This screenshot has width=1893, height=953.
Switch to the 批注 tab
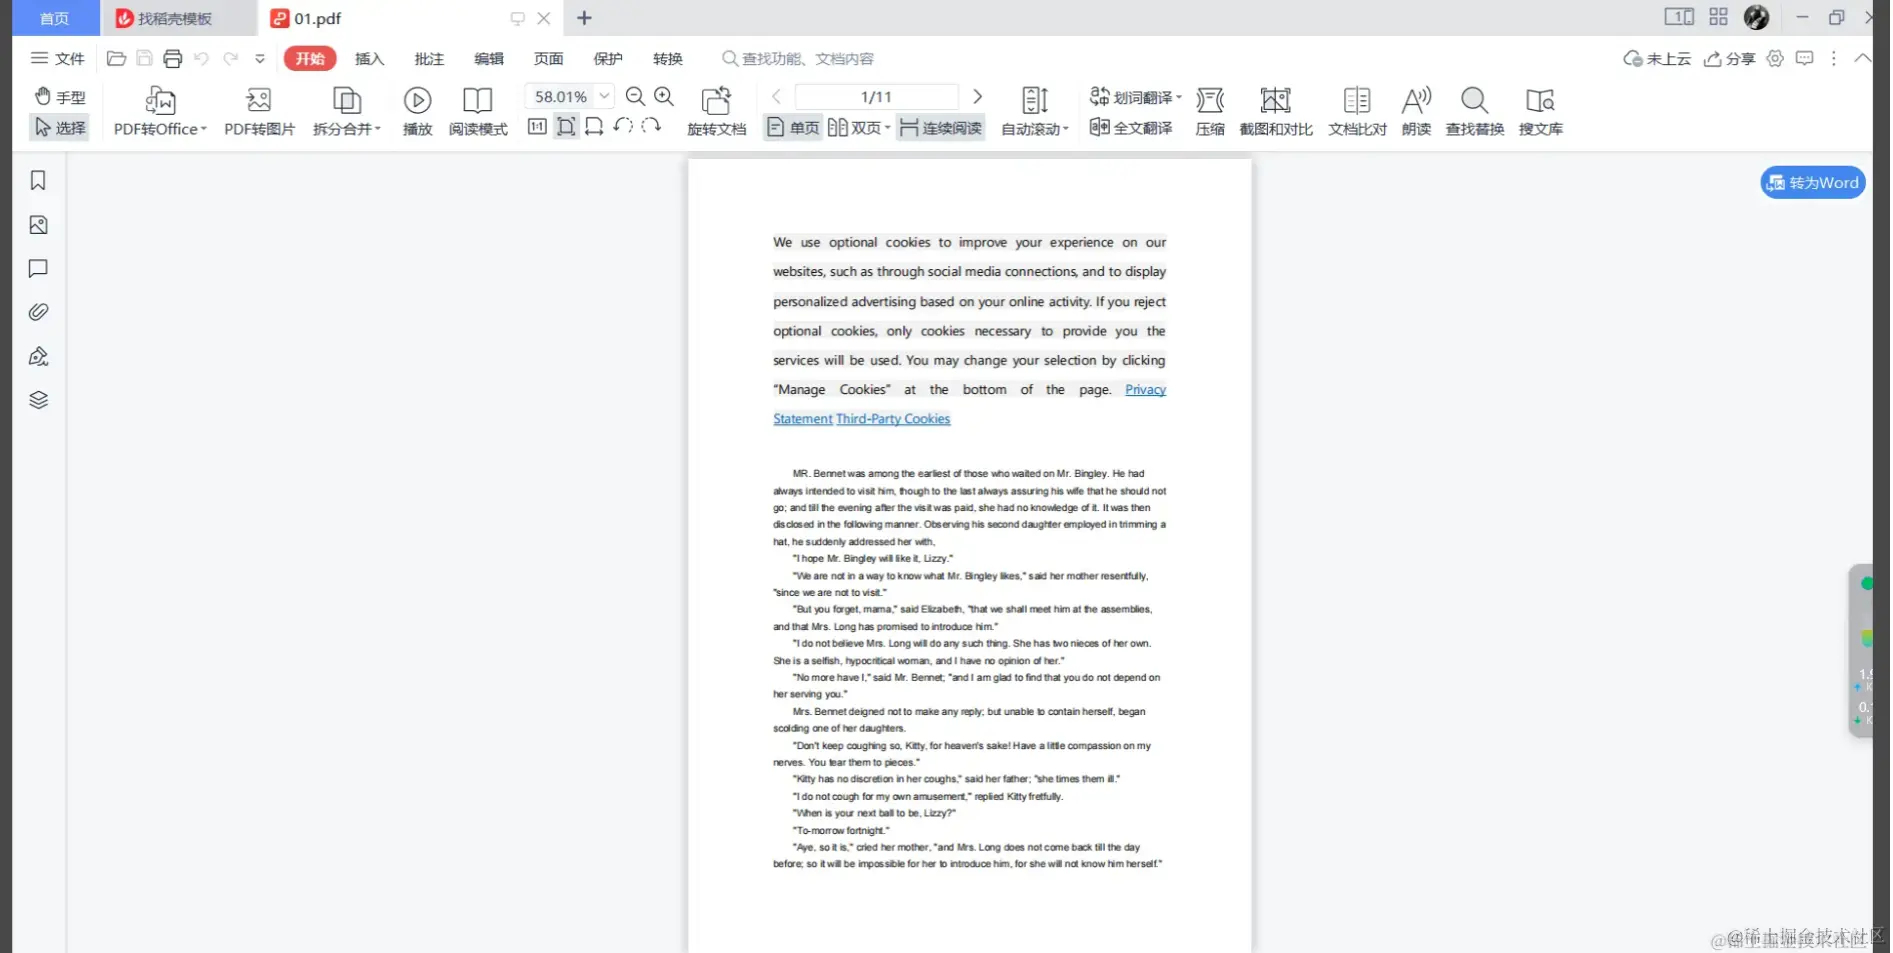[x=429, y=59]
